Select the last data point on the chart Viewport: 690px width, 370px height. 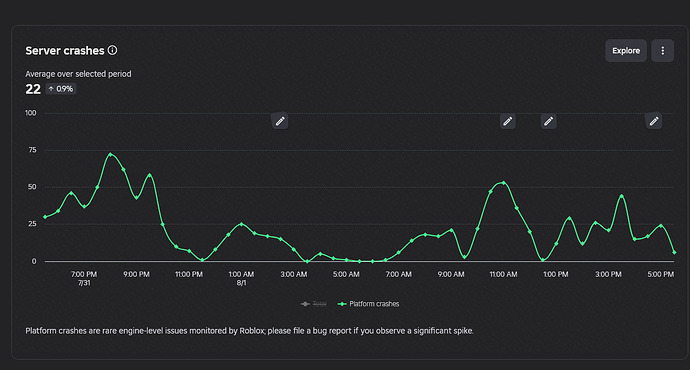pyautogui.click(x=674, y=253)
